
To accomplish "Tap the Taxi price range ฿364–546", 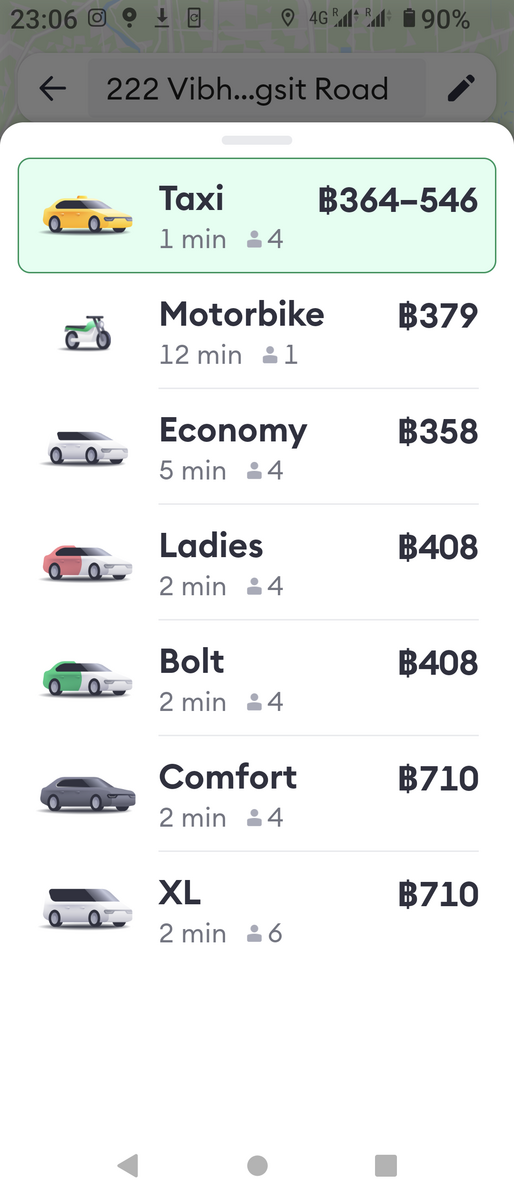I will point(398,200).
